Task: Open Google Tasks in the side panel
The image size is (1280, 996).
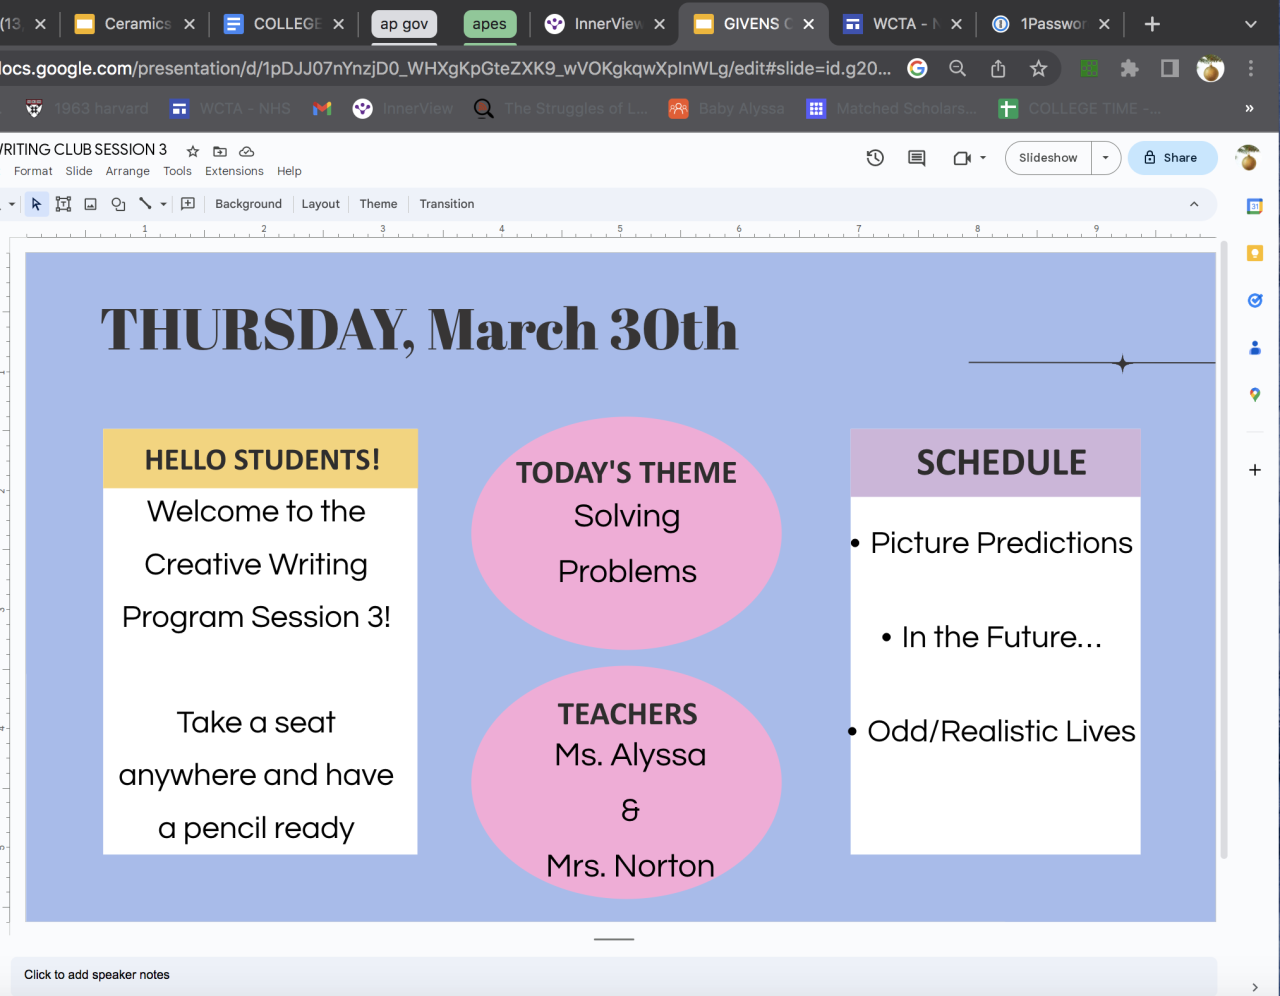Action: coord(1255,300)
